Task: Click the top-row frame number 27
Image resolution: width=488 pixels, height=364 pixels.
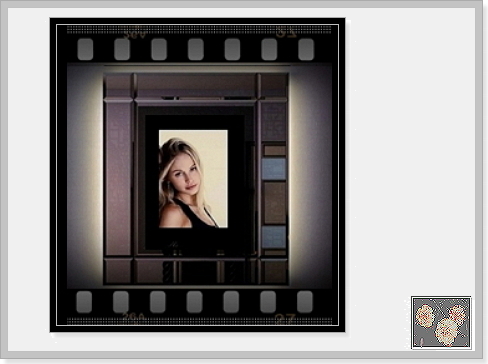Action: click(286, 33)
